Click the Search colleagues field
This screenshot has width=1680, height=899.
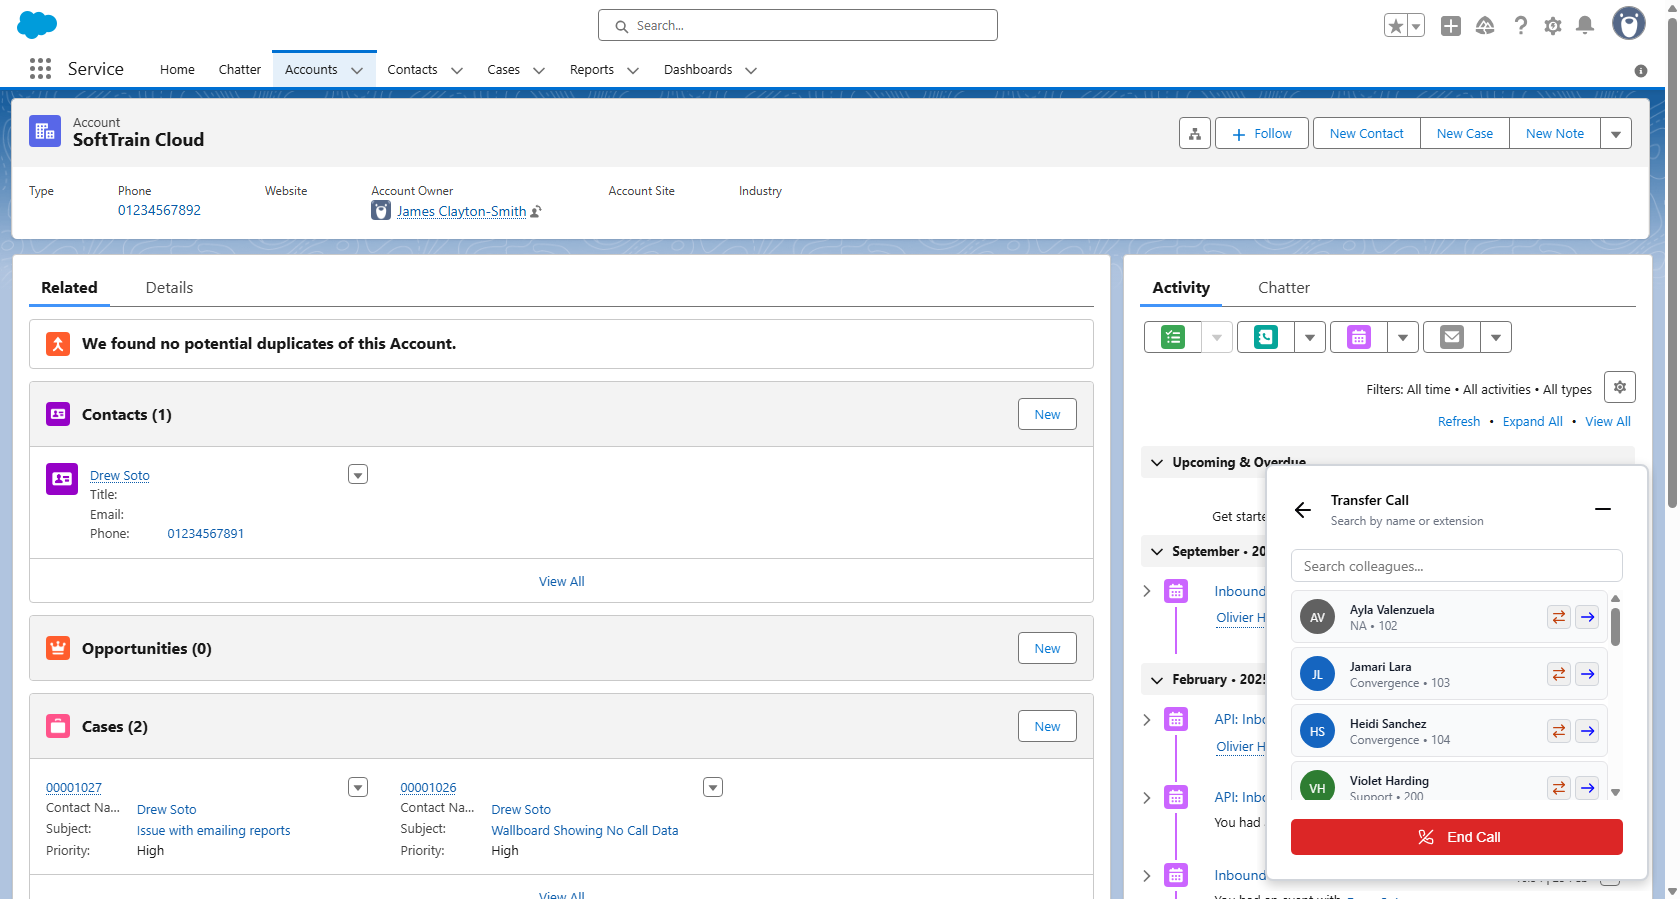pyautogui.click(x=1455, y=566)
